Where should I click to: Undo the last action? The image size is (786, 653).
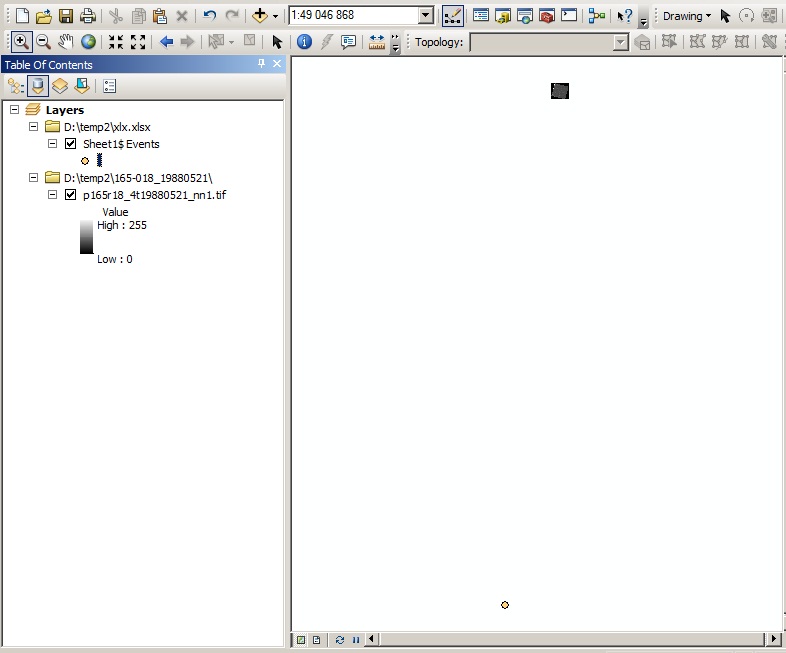210,16
